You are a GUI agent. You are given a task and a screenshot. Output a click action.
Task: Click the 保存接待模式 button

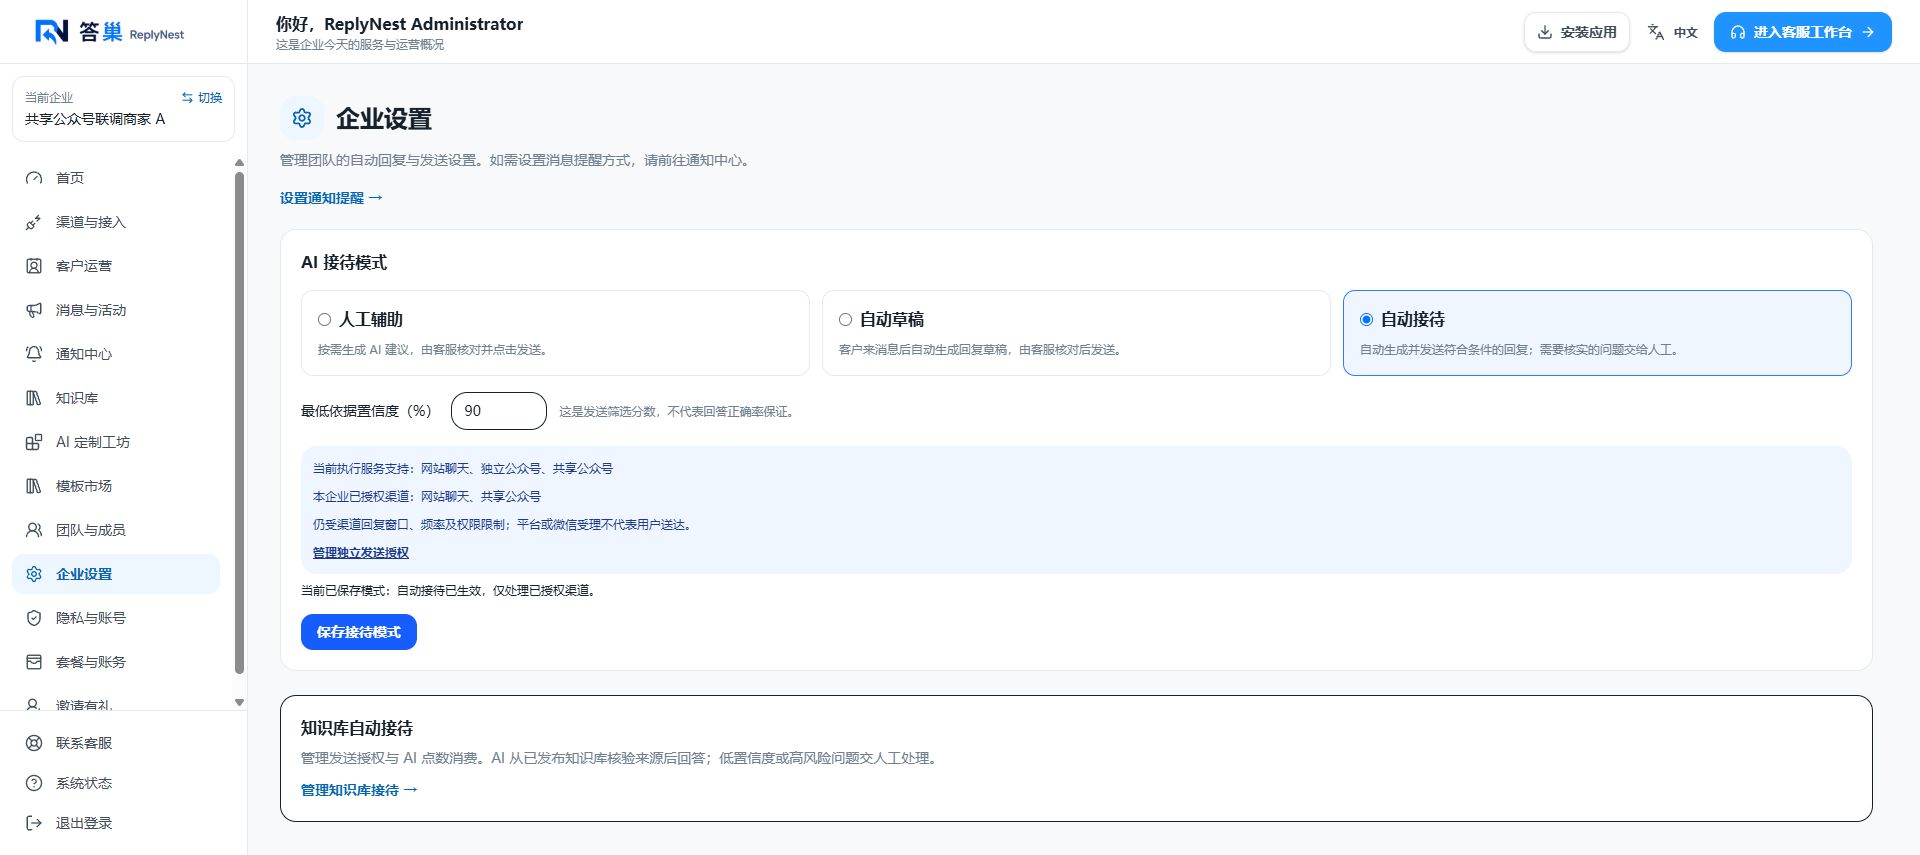point(359,632)
